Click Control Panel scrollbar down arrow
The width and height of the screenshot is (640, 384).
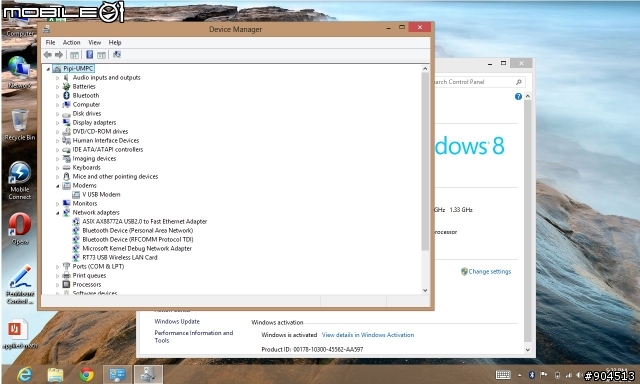[x=527, y=350]
